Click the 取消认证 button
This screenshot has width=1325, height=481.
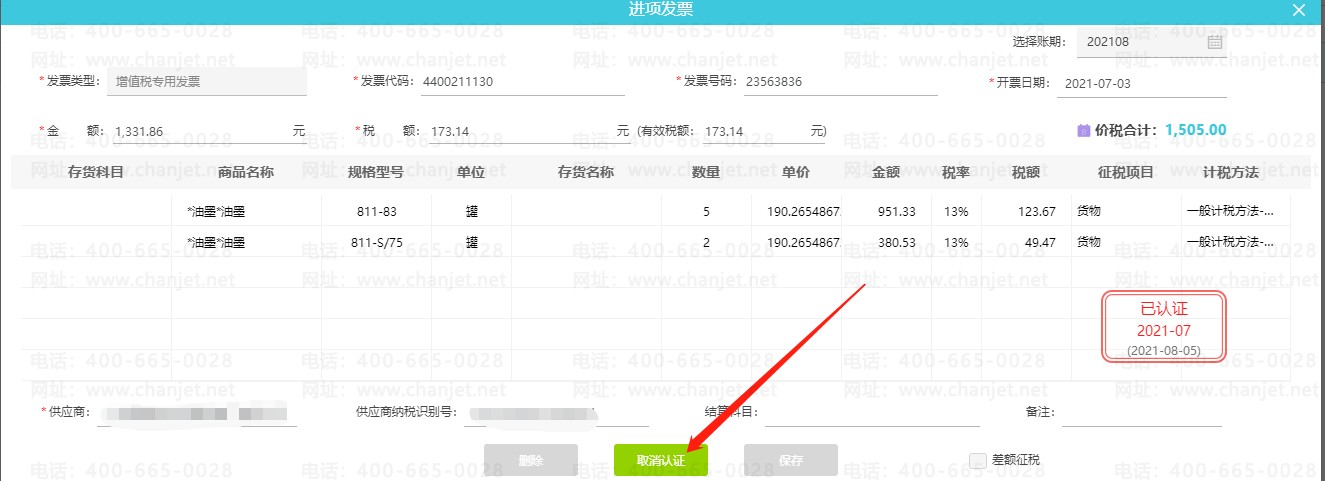(661, 460)
